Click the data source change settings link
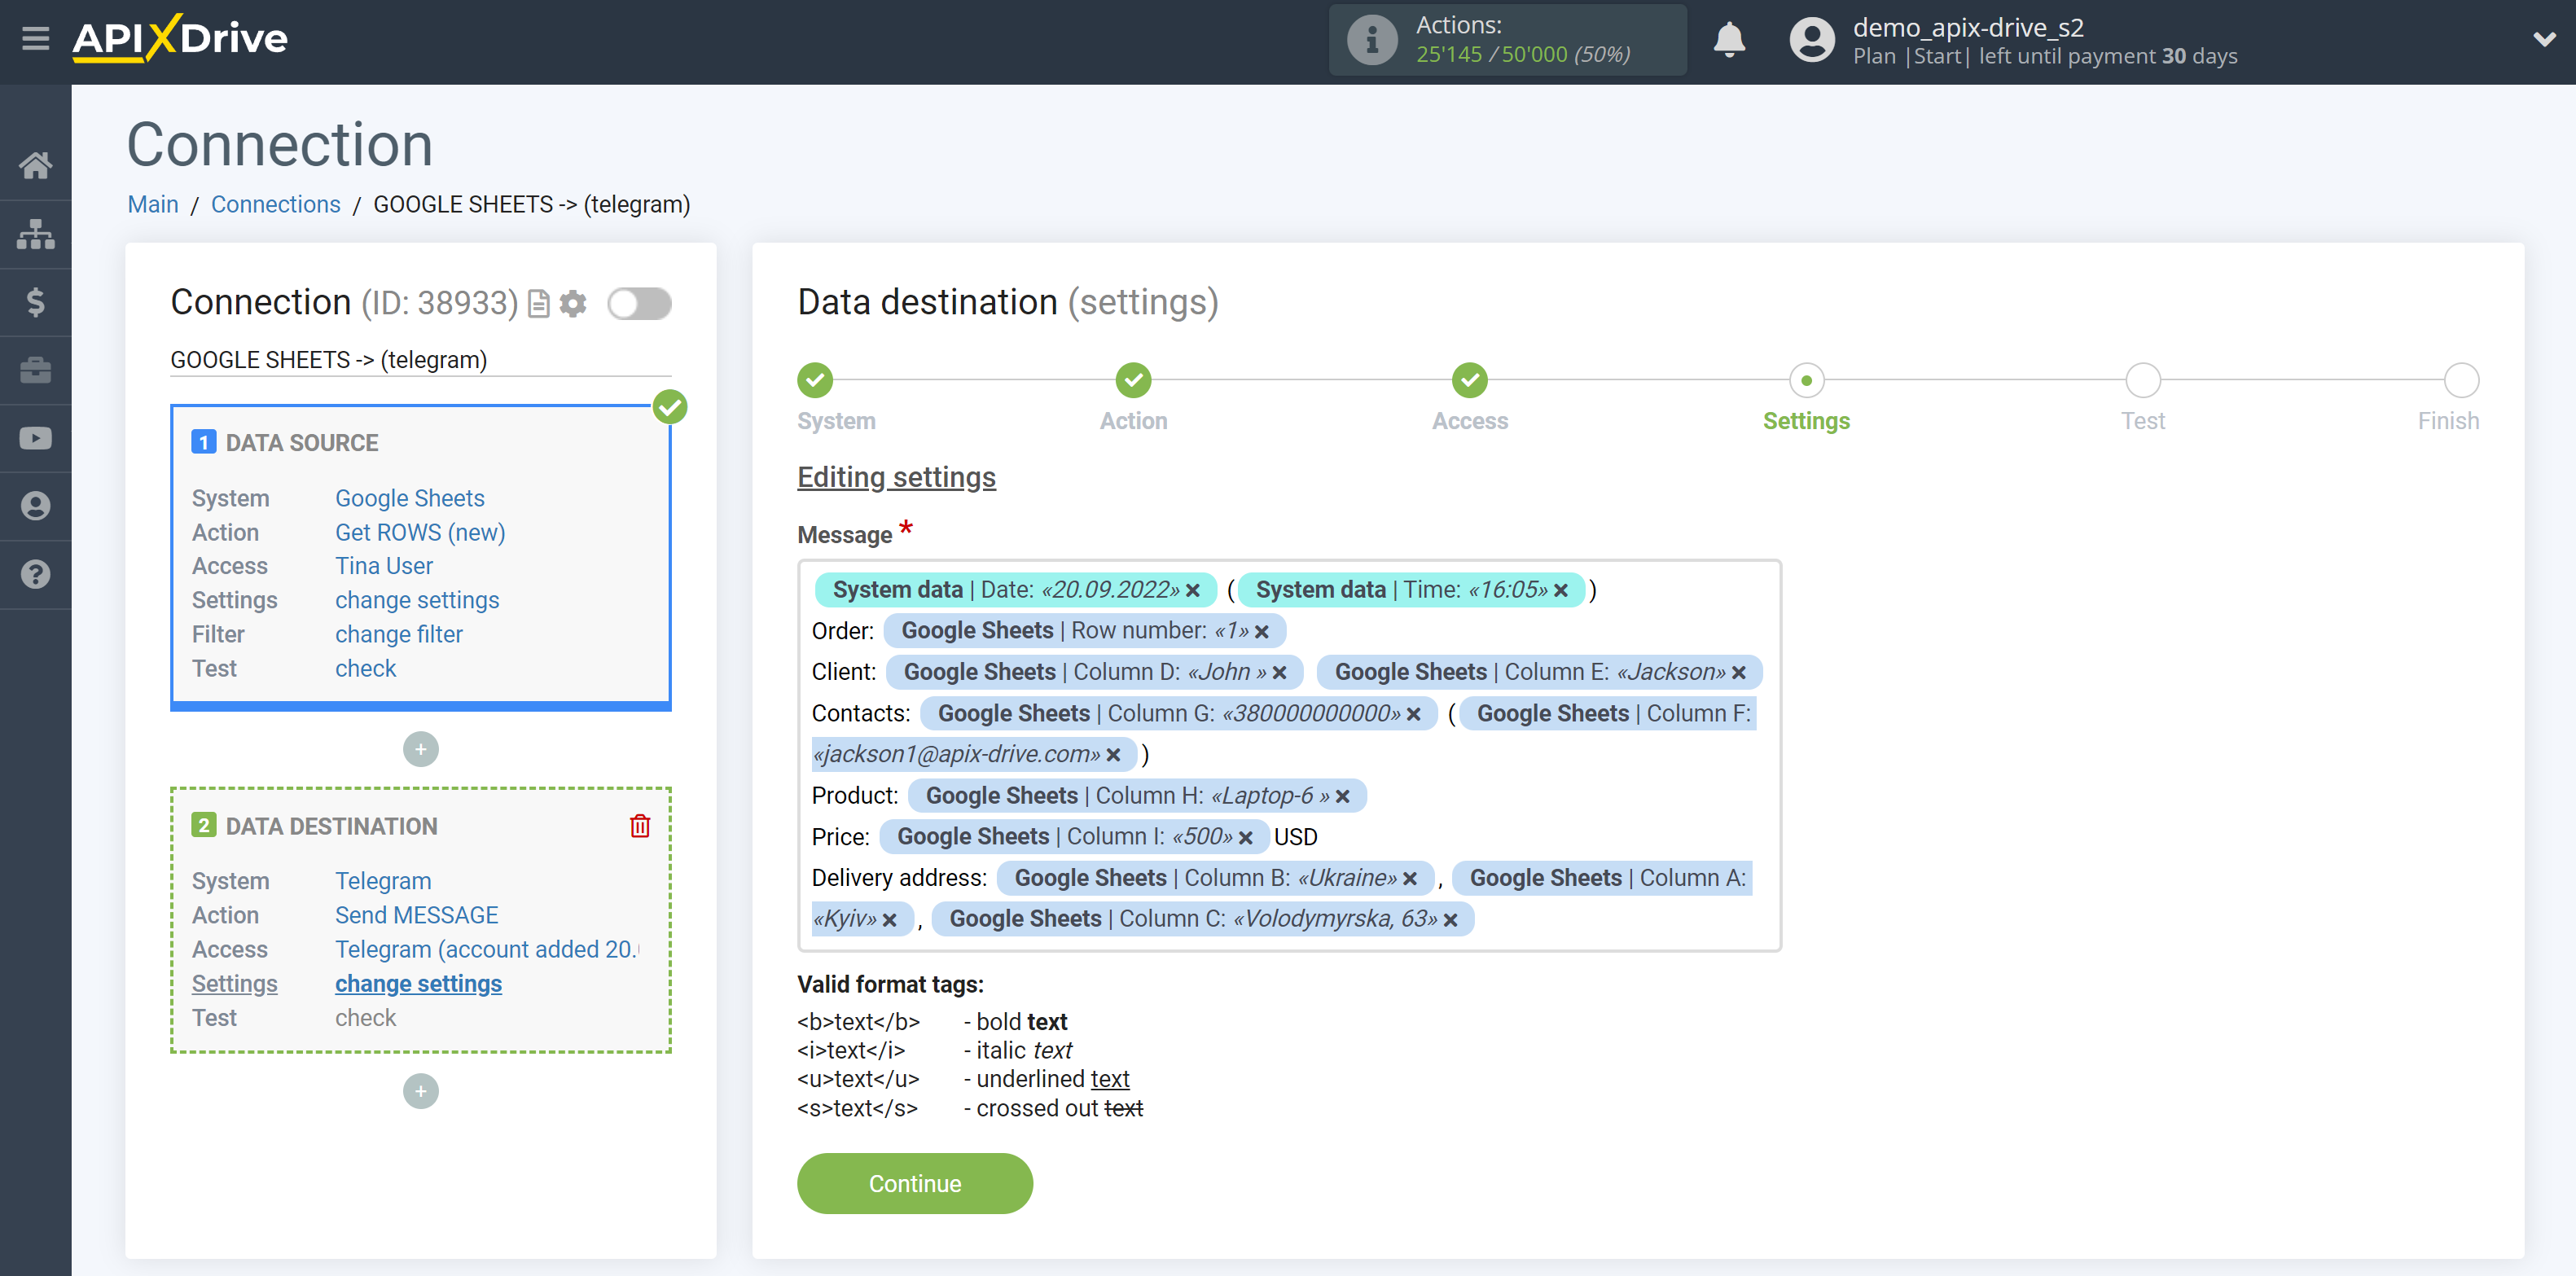 tap(417, 600)
